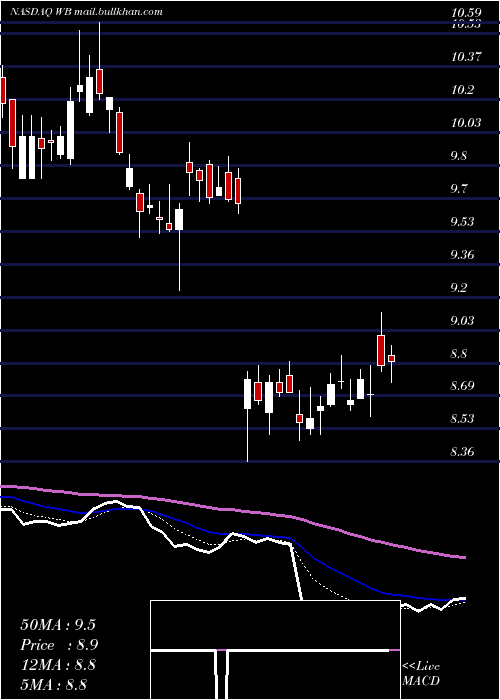500x700 pixels.
Task: Select the 10.03 price level label
Action: pos(466,122)
